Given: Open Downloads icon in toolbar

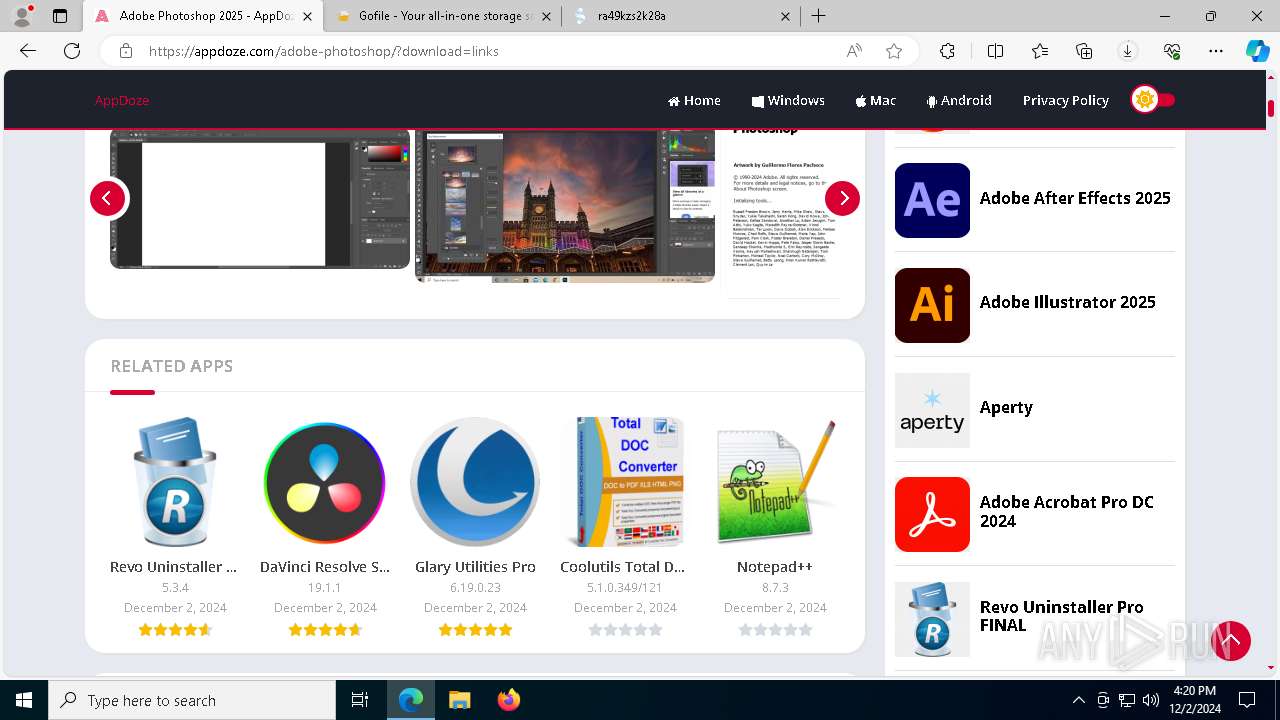Looking at the screenshot, I should (x=1128, y=51).
